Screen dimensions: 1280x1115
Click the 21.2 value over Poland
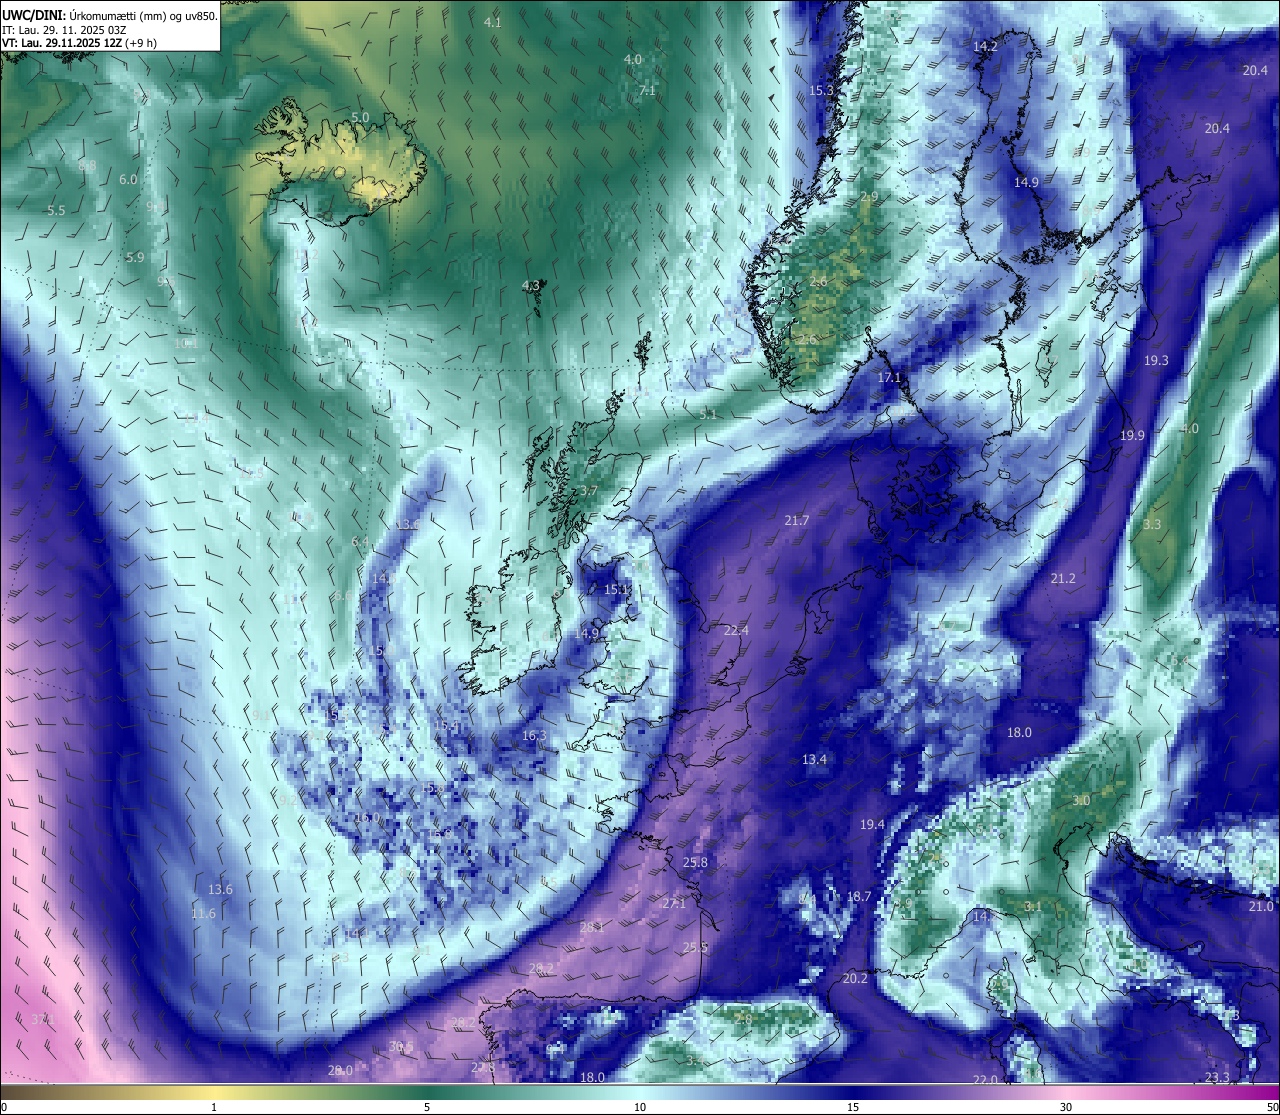1063,578
